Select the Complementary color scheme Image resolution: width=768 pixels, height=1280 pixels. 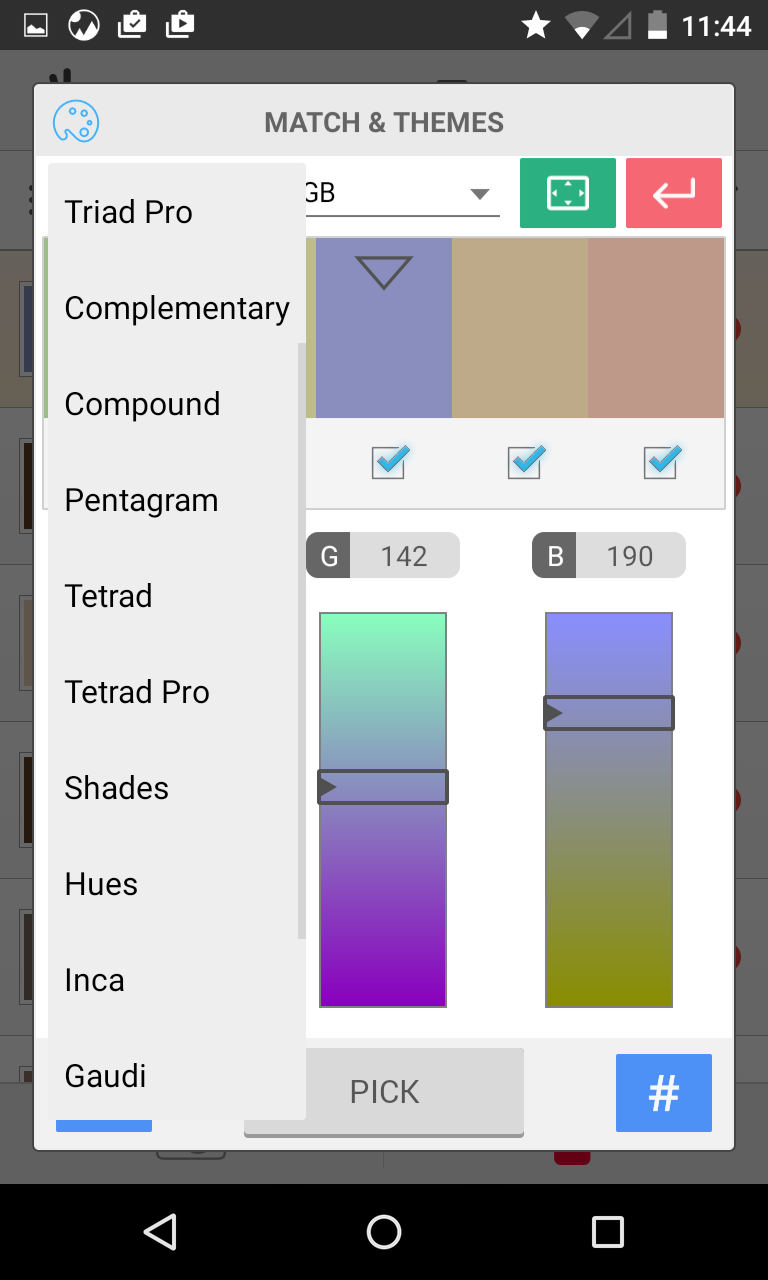[177, 308]
